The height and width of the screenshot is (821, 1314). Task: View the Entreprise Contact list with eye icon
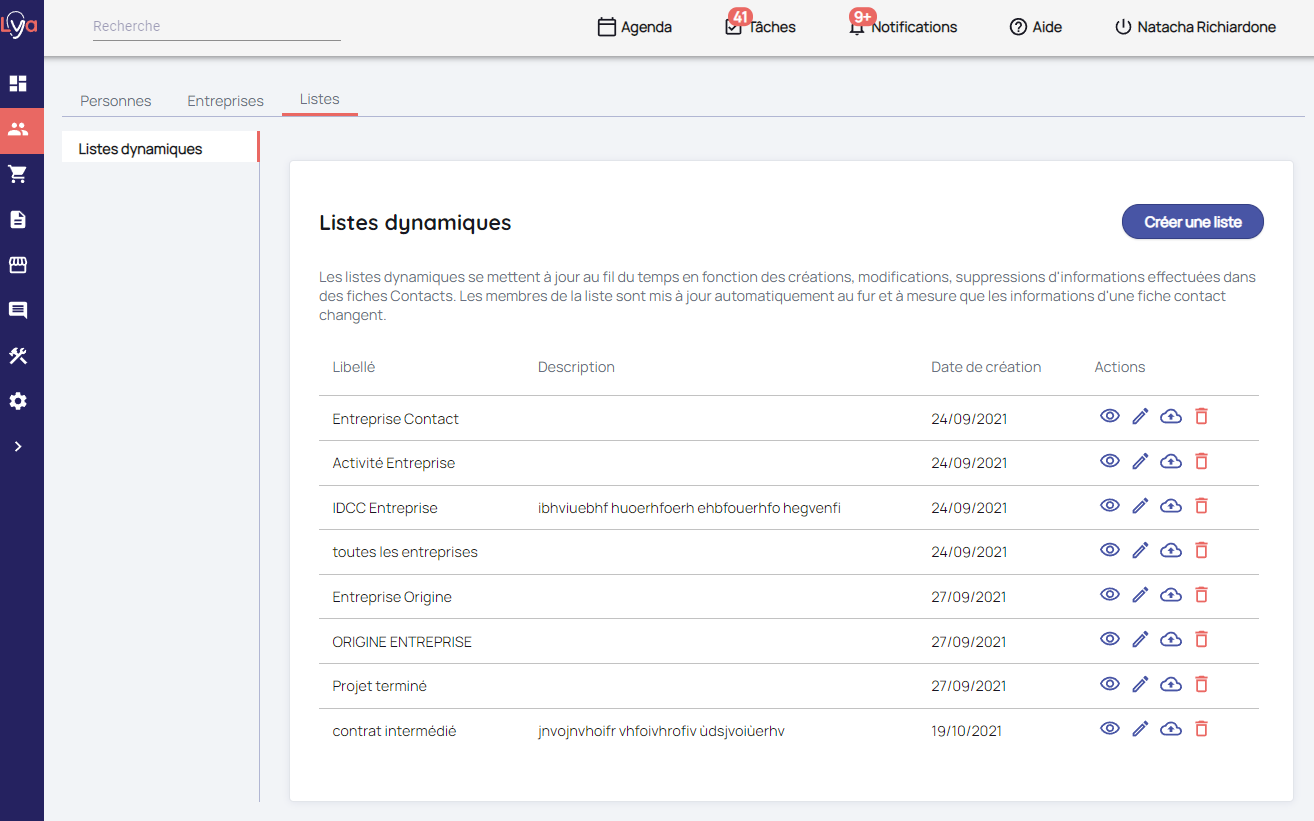pos(1109,416)
